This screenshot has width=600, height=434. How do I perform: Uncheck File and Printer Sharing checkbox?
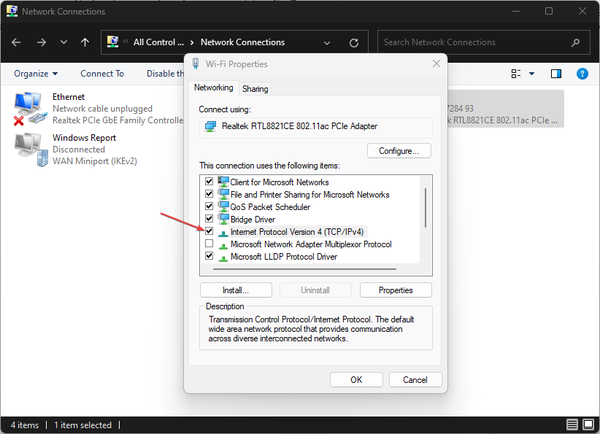pos(209,194)
